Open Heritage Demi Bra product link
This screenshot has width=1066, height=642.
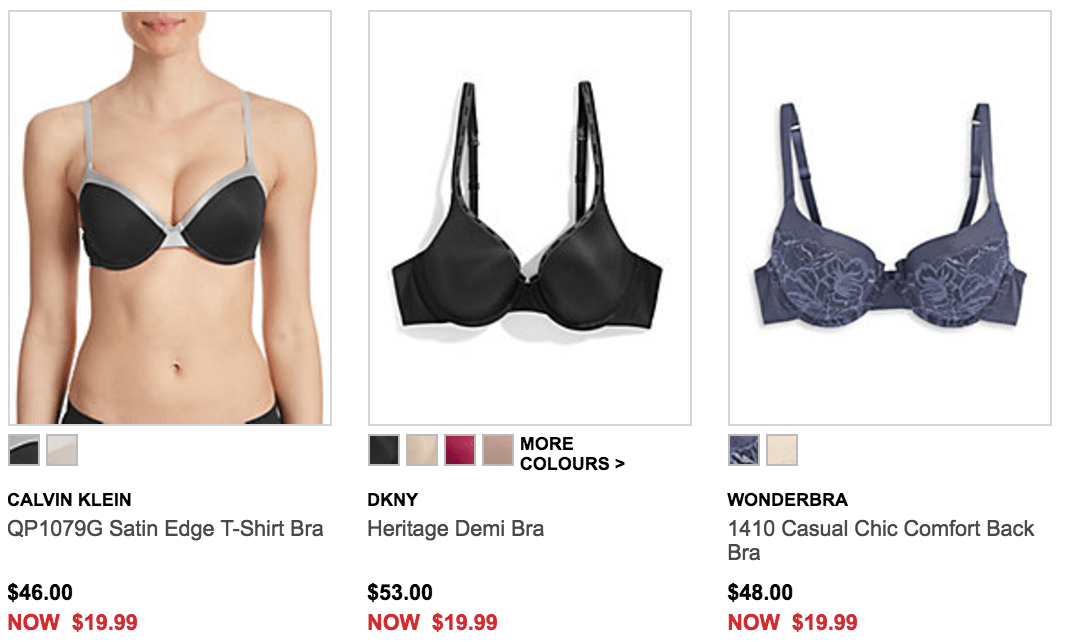[x=455, y=529]
